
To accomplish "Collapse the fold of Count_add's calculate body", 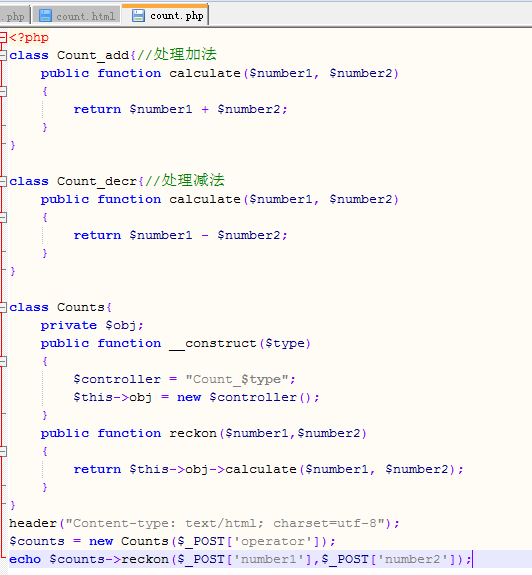I will tap(3, 91).
